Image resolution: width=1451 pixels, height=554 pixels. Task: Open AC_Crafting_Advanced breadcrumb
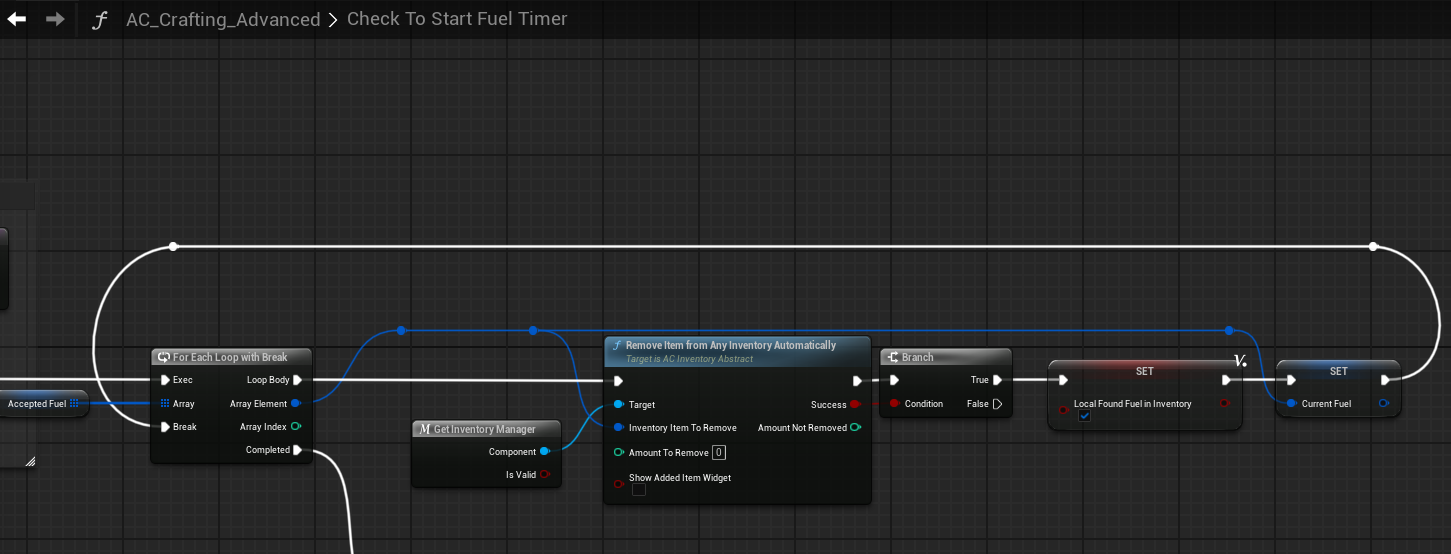pos(223,20)
